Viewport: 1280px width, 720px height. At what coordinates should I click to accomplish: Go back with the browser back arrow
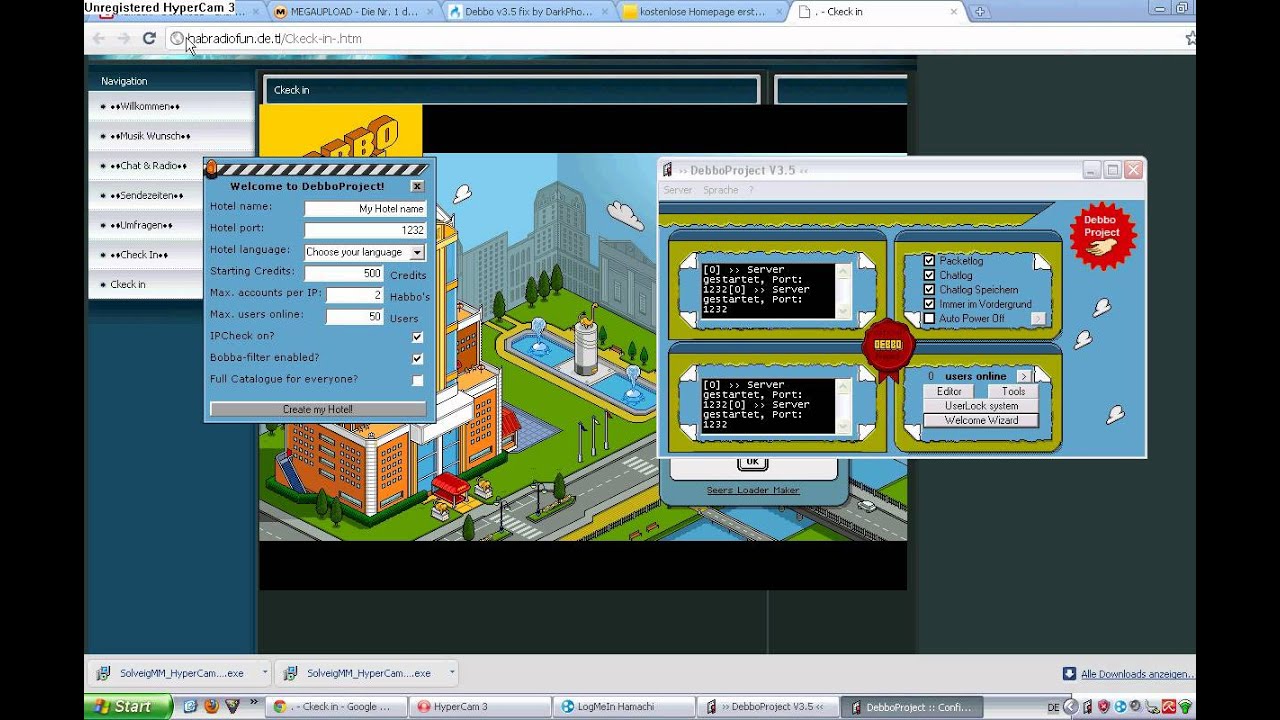[x=98, y=38]
